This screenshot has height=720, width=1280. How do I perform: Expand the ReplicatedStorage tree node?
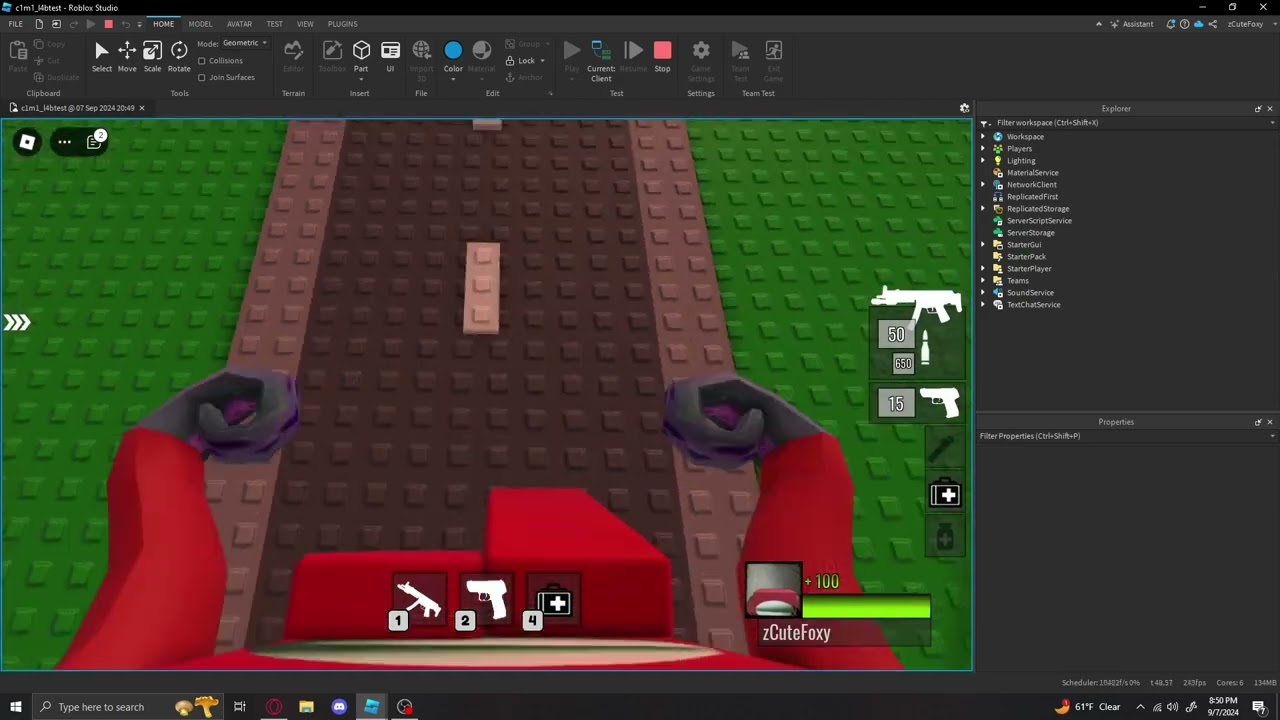tap(983, 209)
